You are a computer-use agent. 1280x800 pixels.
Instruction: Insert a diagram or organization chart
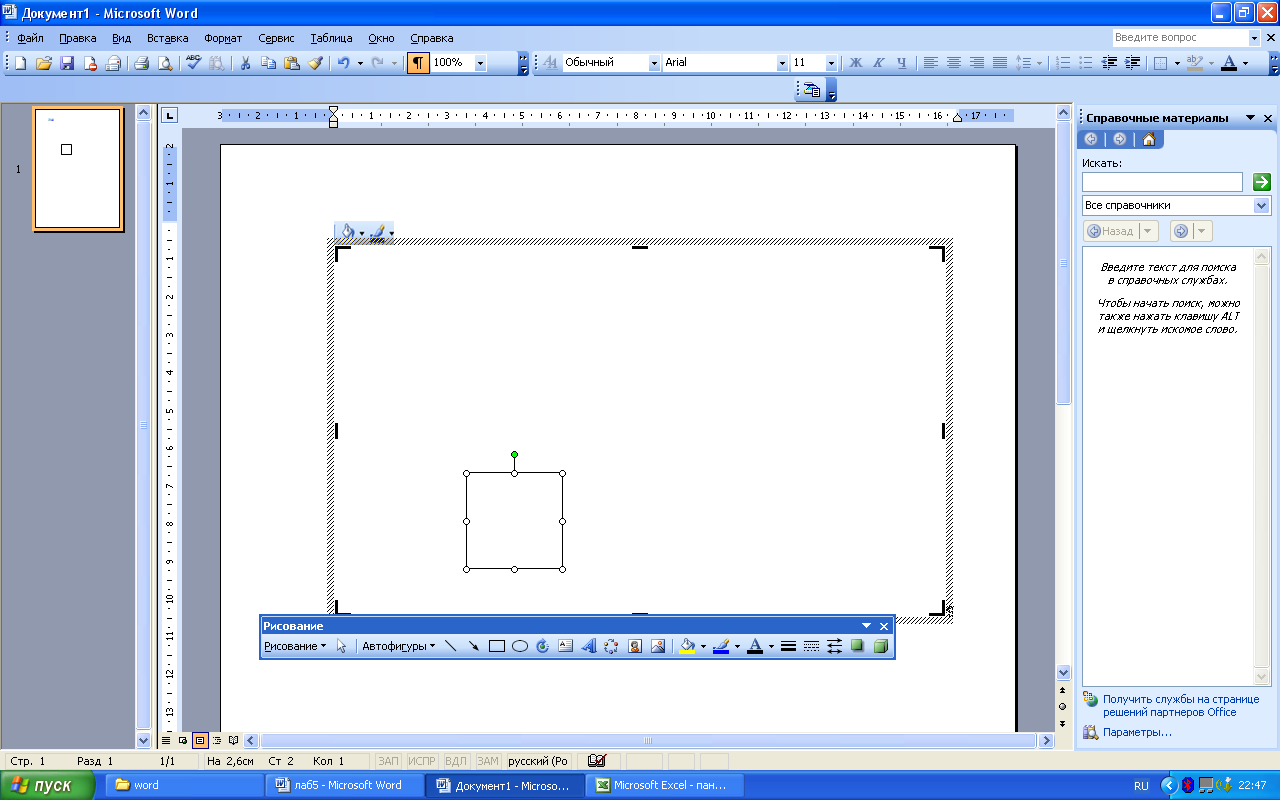pos(612,646)
